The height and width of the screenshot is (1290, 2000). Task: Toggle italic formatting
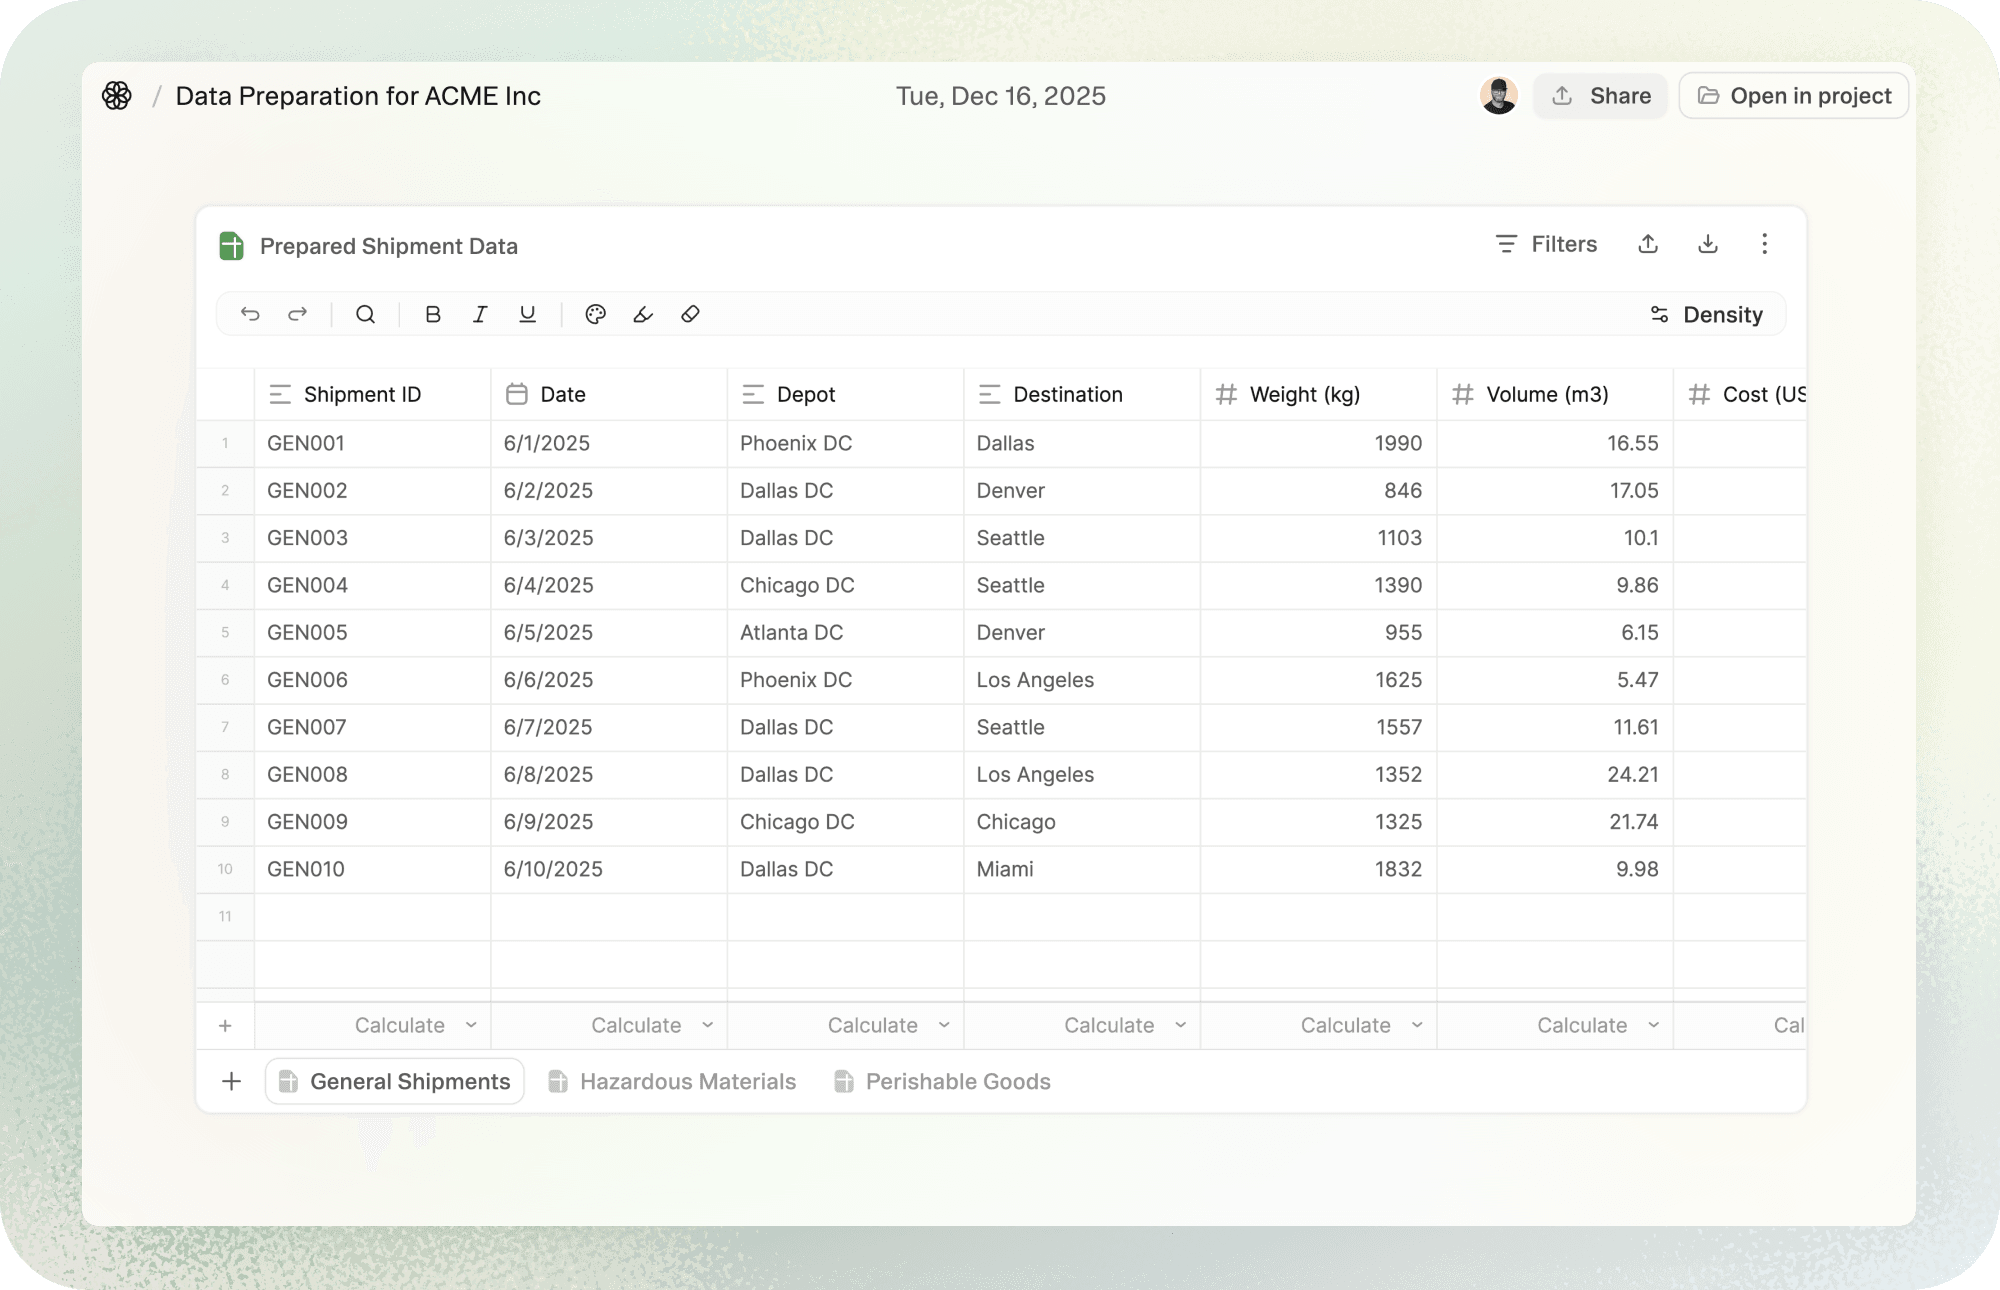480,314
